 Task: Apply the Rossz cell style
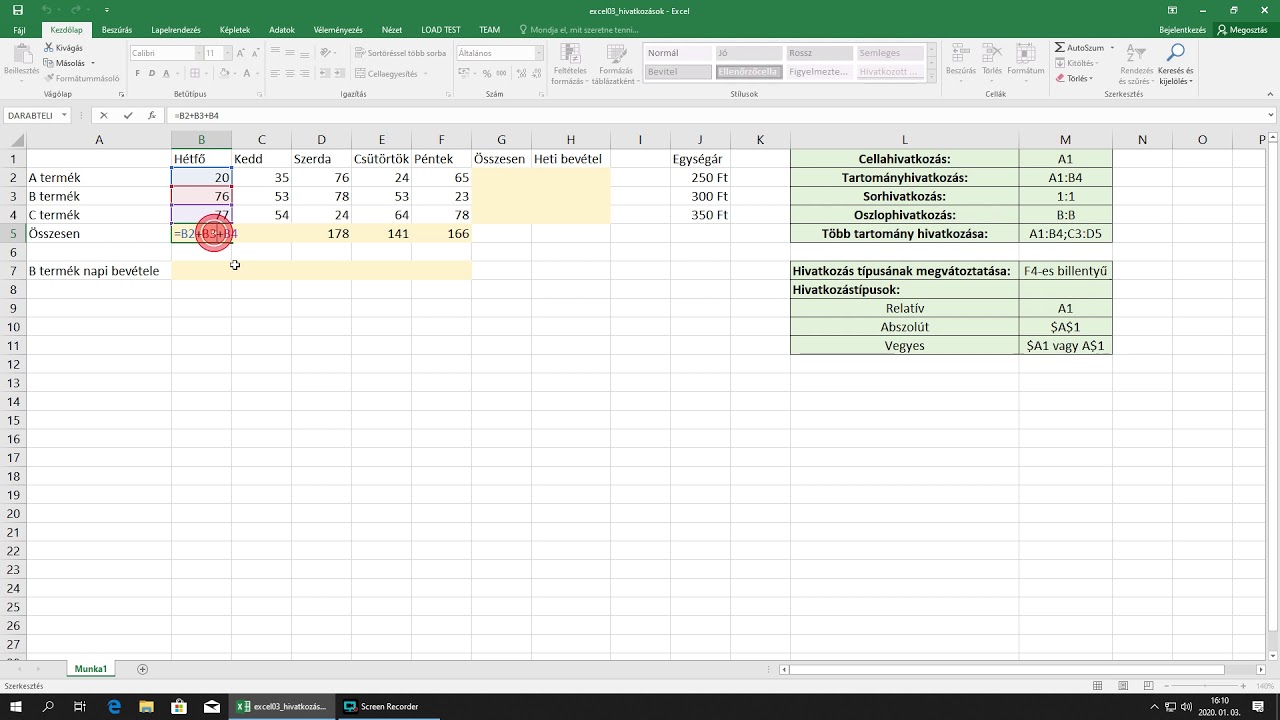point(819,53)
